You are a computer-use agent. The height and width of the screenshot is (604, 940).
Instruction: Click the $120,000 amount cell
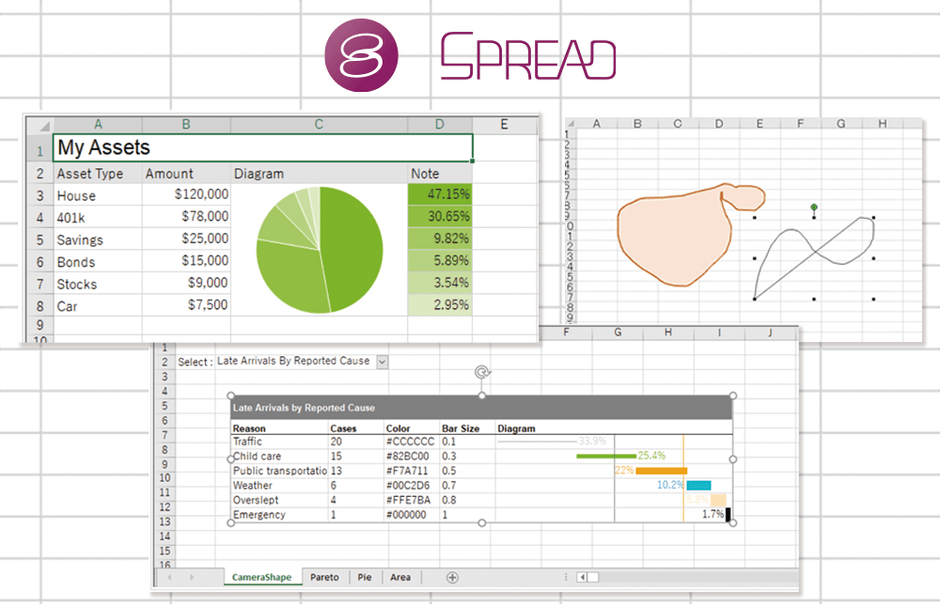[186, 195]
